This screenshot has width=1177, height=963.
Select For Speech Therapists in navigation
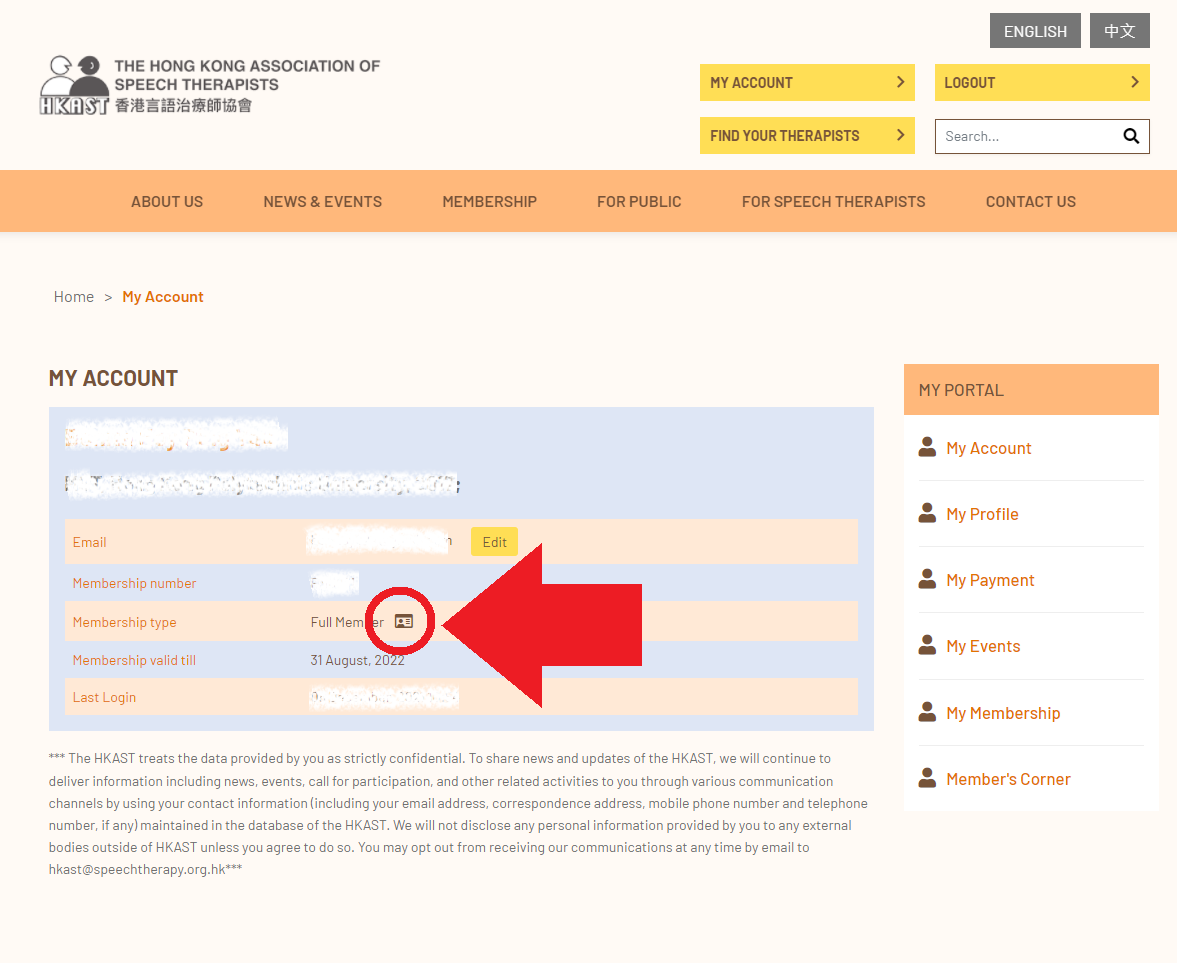[833, 201]
